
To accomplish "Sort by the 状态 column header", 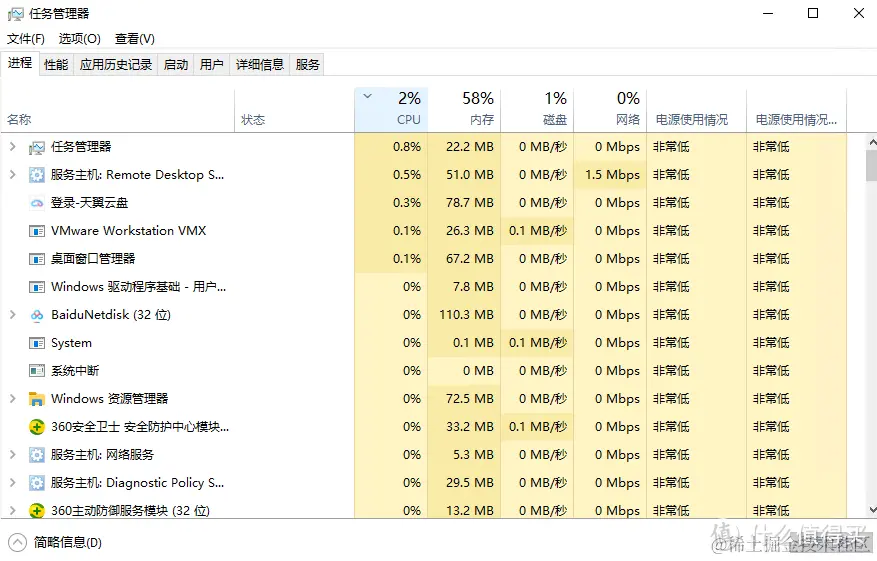I will pos(294,110).
